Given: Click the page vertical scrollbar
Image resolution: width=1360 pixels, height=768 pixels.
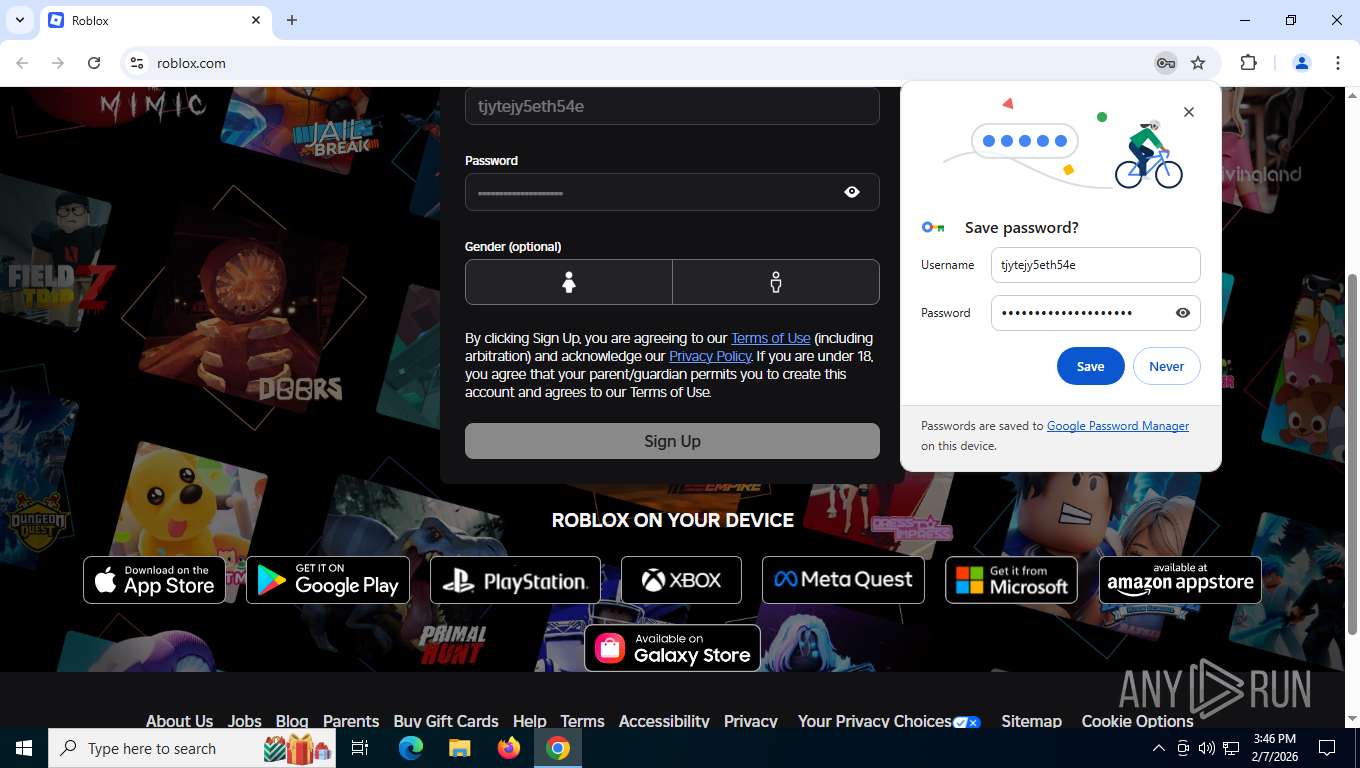Looking at the screenshot, I should coord(1352,453).
